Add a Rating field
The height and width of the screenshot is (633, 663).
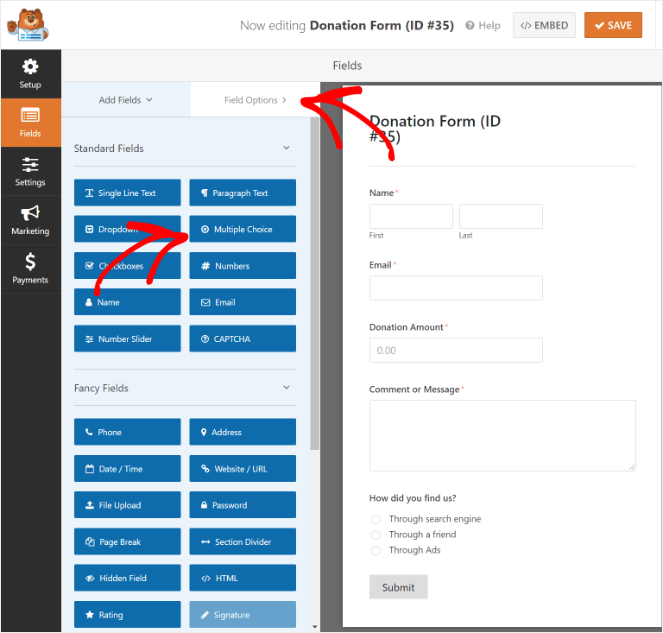[x=127, y=614]
